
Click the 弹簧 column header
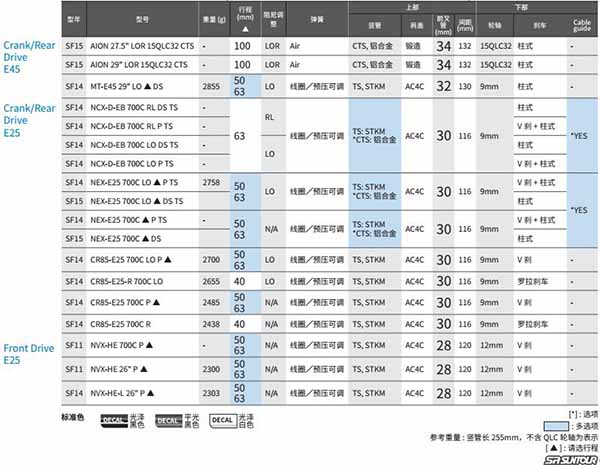tap(317, 19)
